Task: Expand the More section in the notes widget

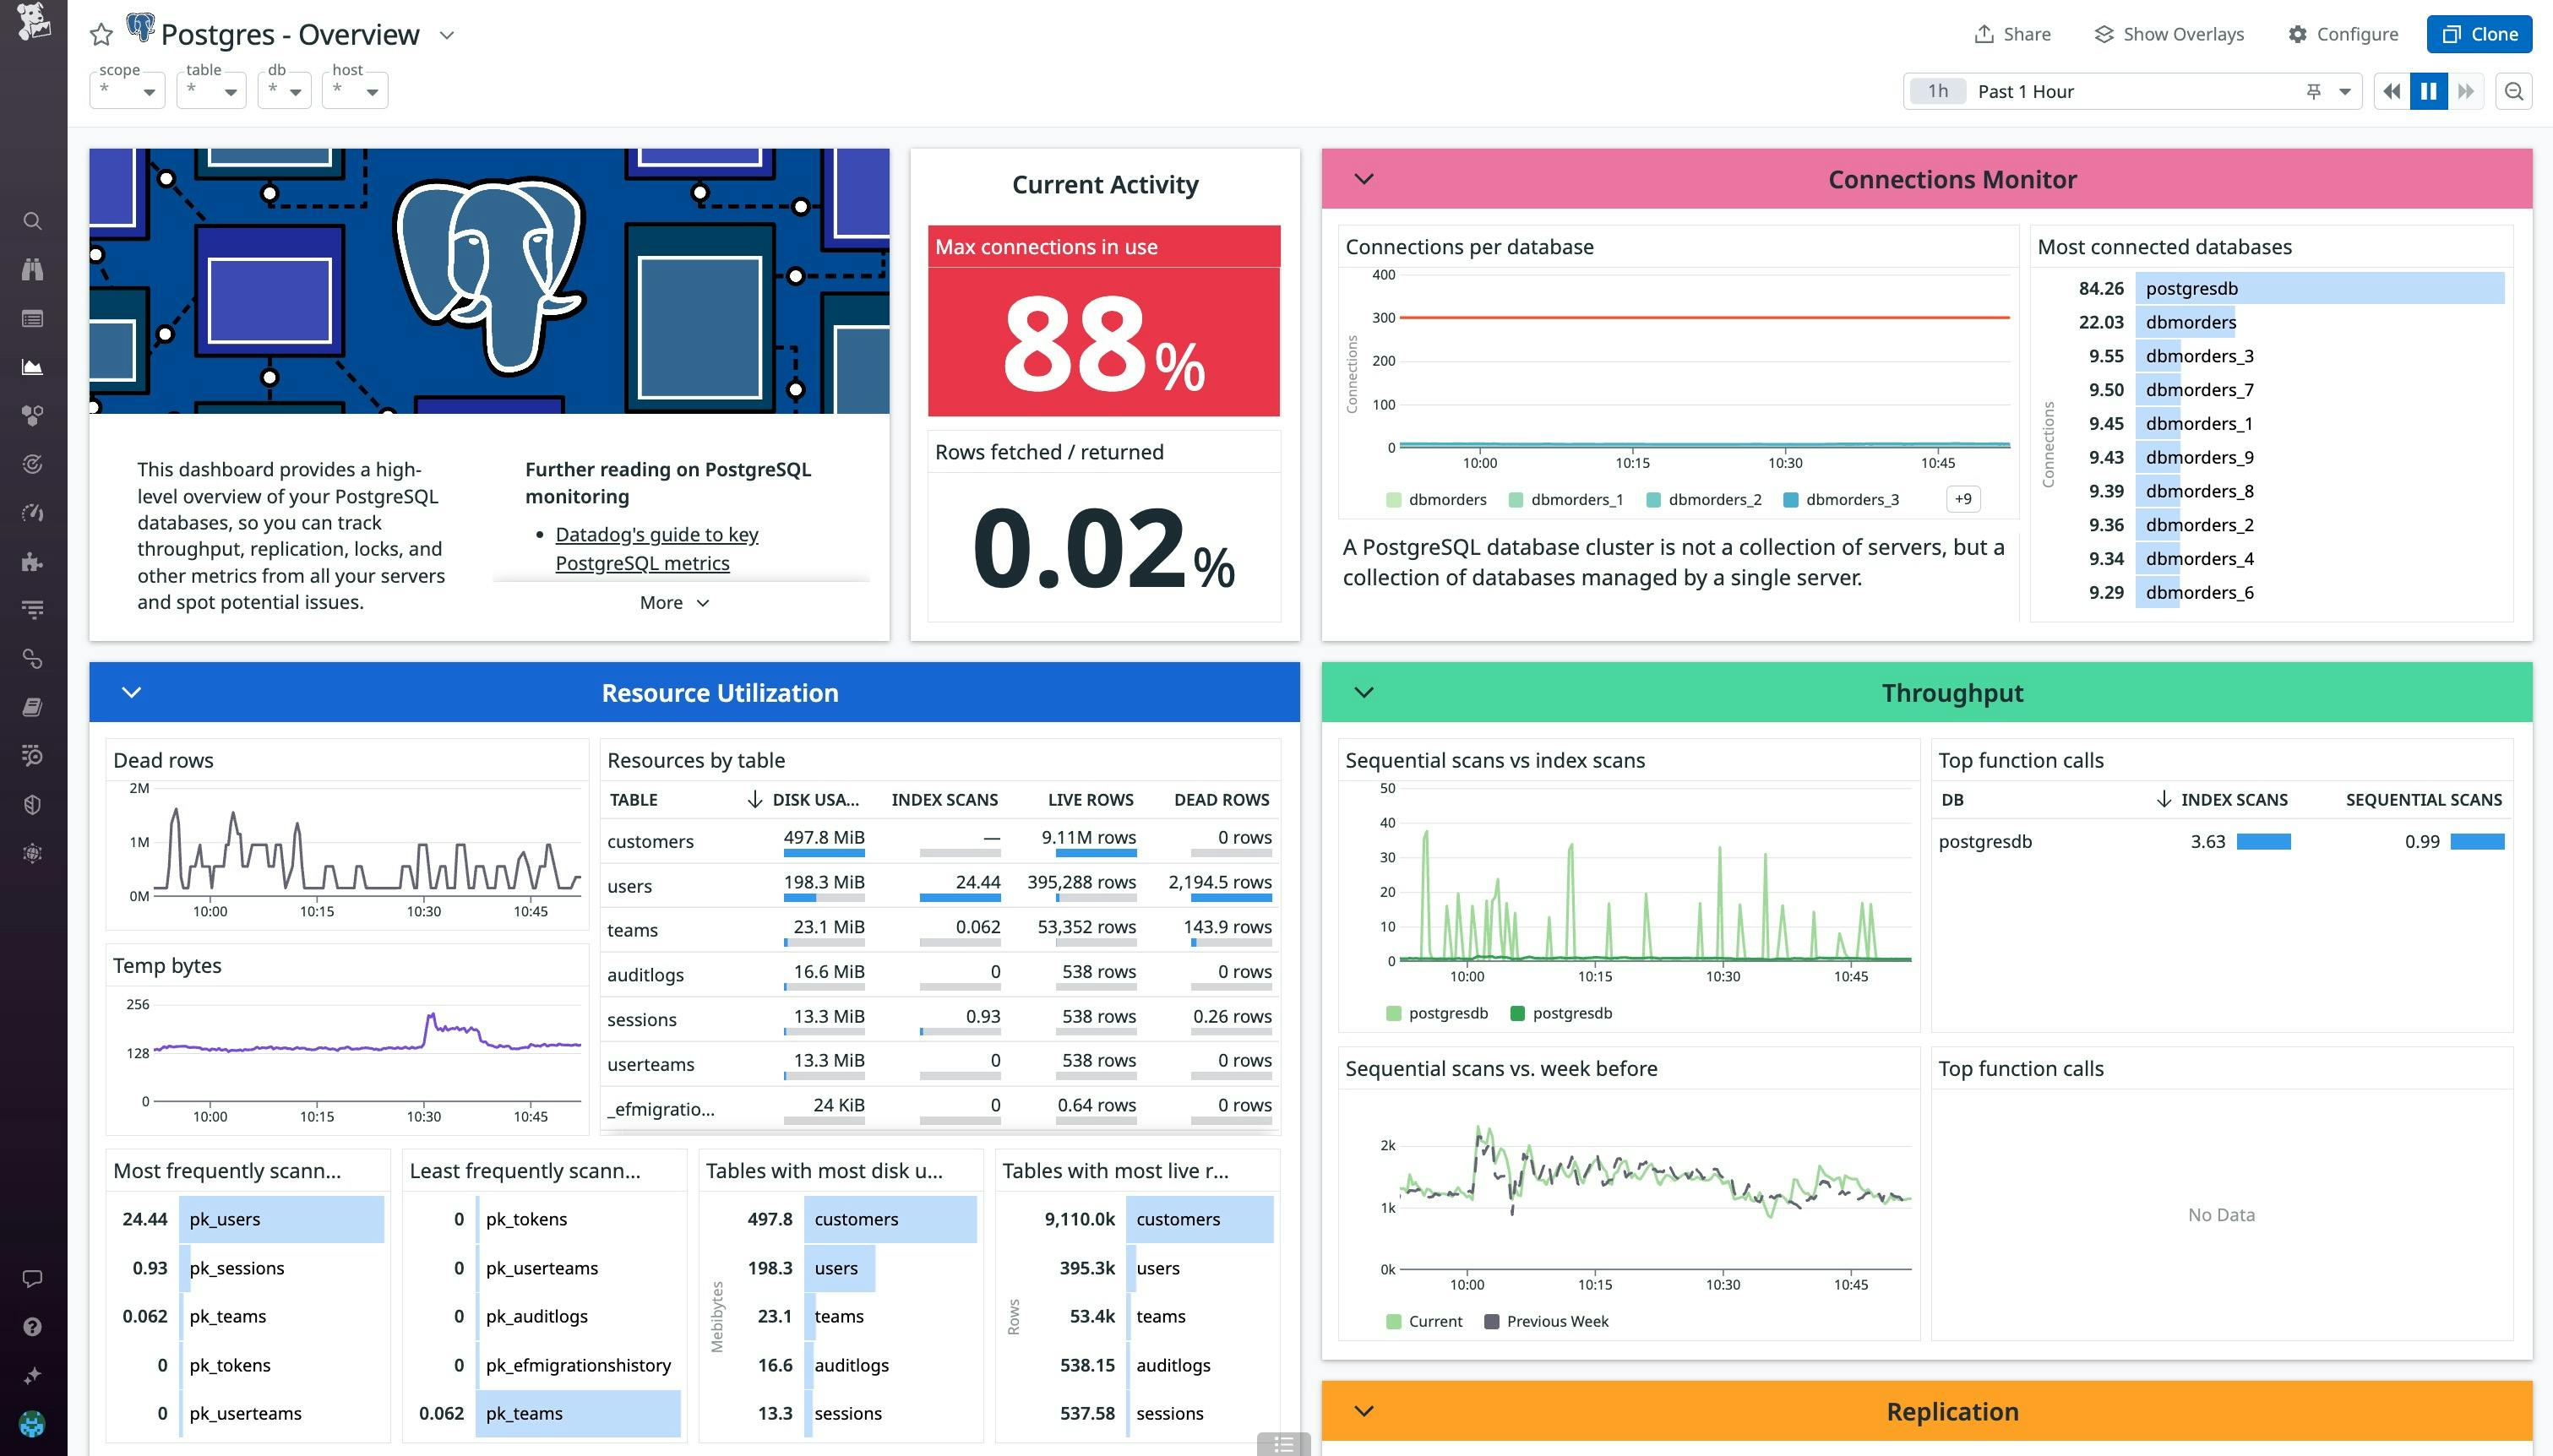Action: [674, 602]
